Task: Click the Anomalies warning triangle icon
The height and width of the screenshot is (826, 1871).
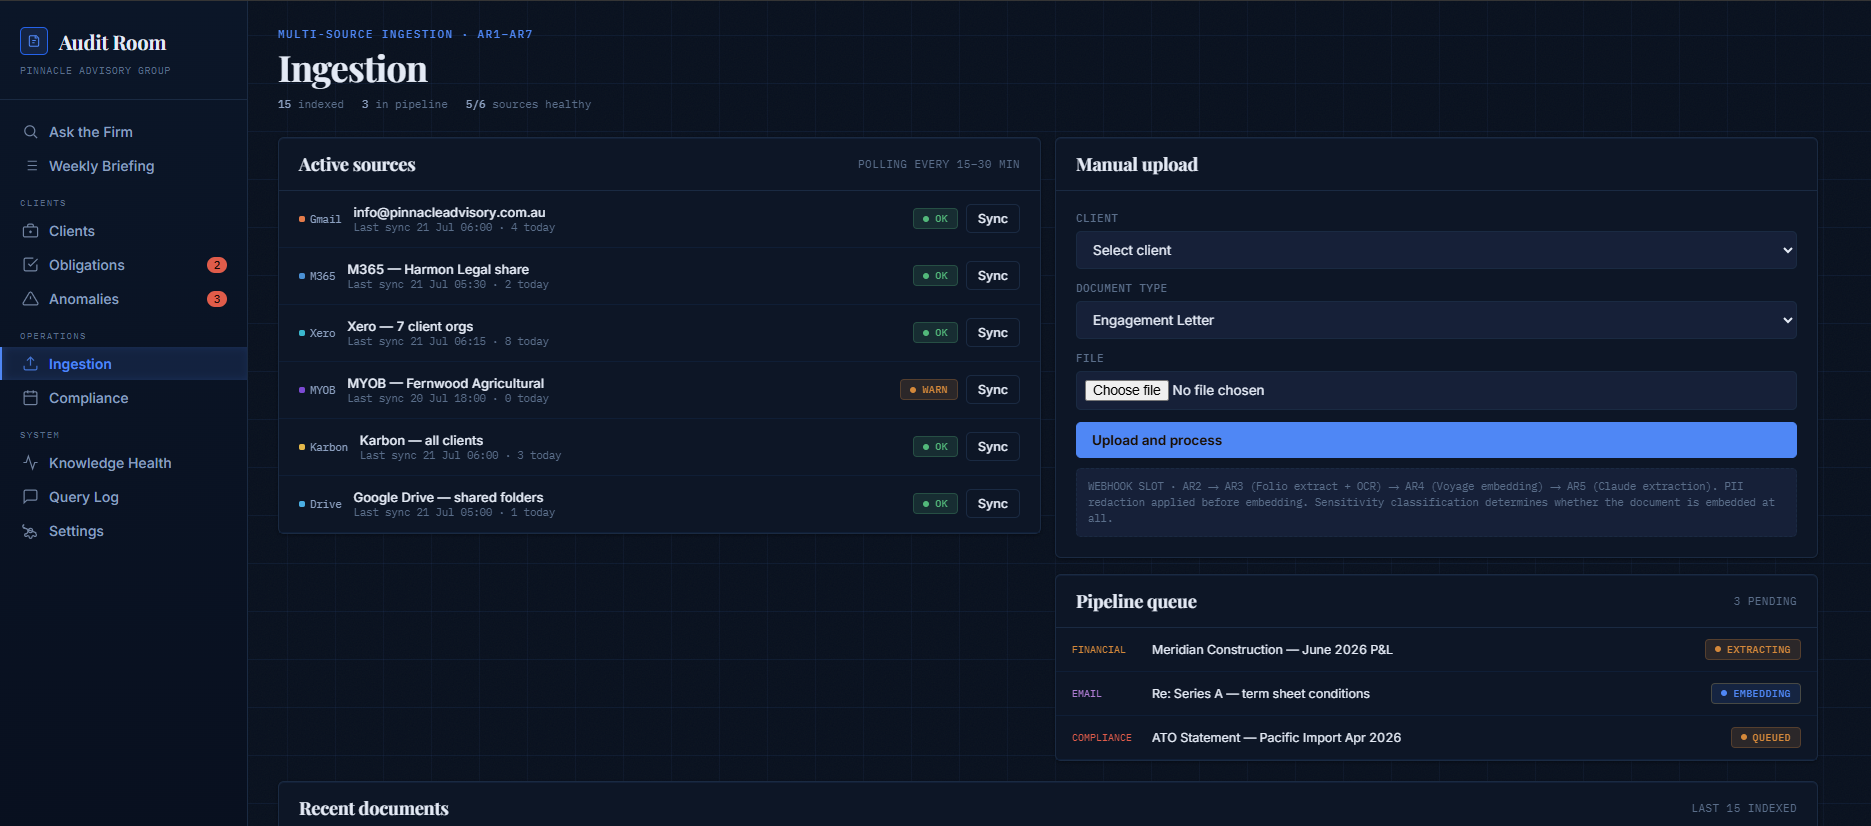Action: [x=31, y=299]
